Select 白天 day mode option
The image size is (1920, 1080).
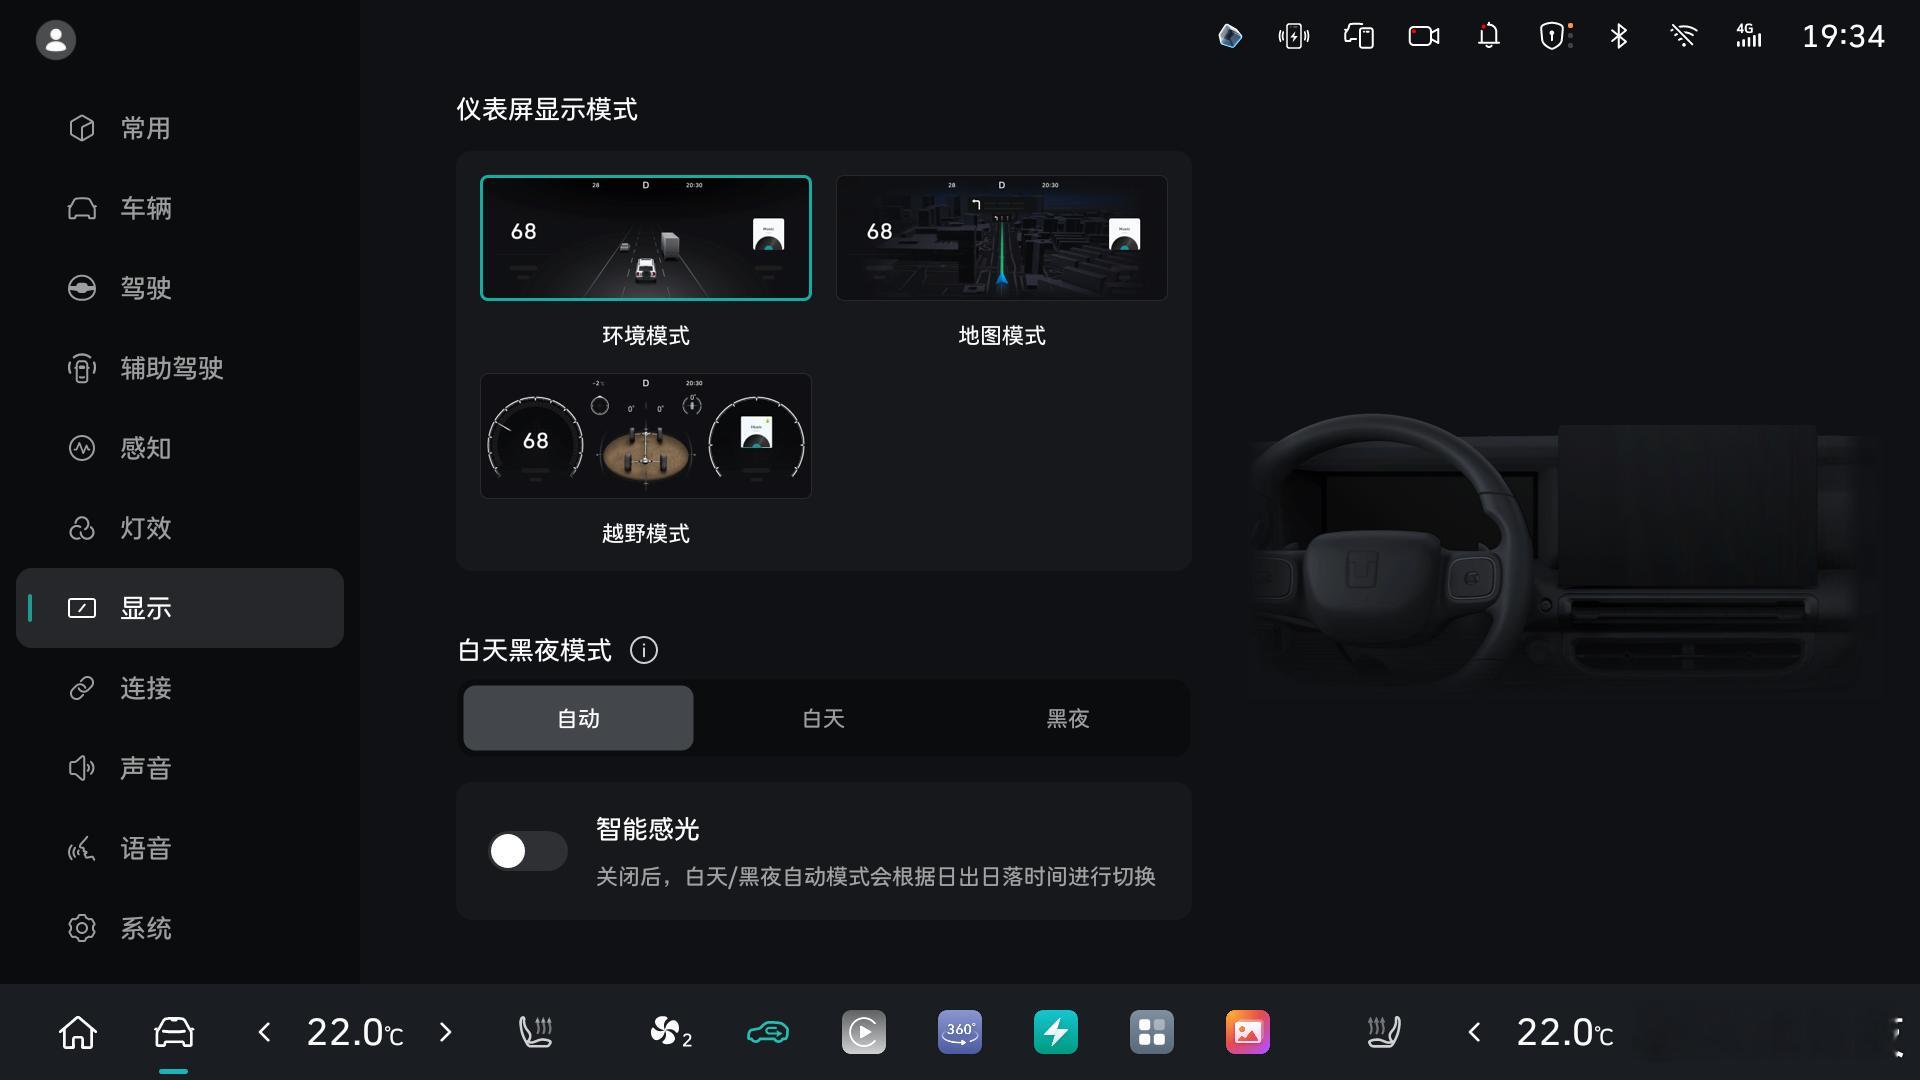click(x=823, y=718)
